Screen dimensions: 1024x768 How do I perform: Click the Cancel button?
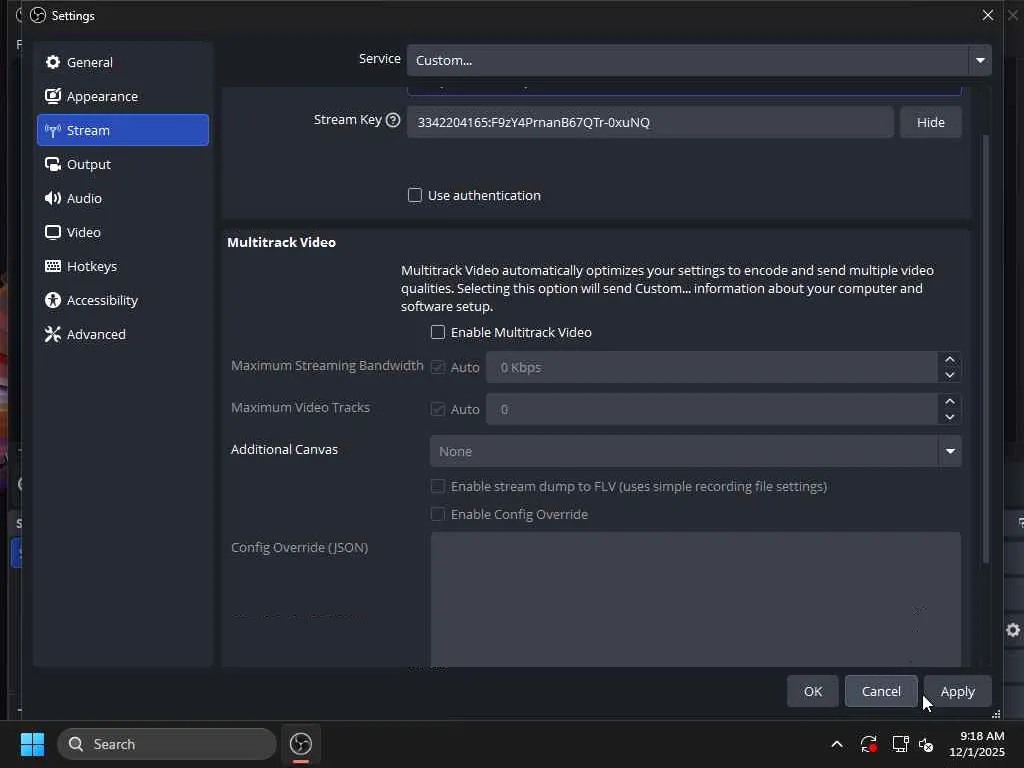pos(881,691)
